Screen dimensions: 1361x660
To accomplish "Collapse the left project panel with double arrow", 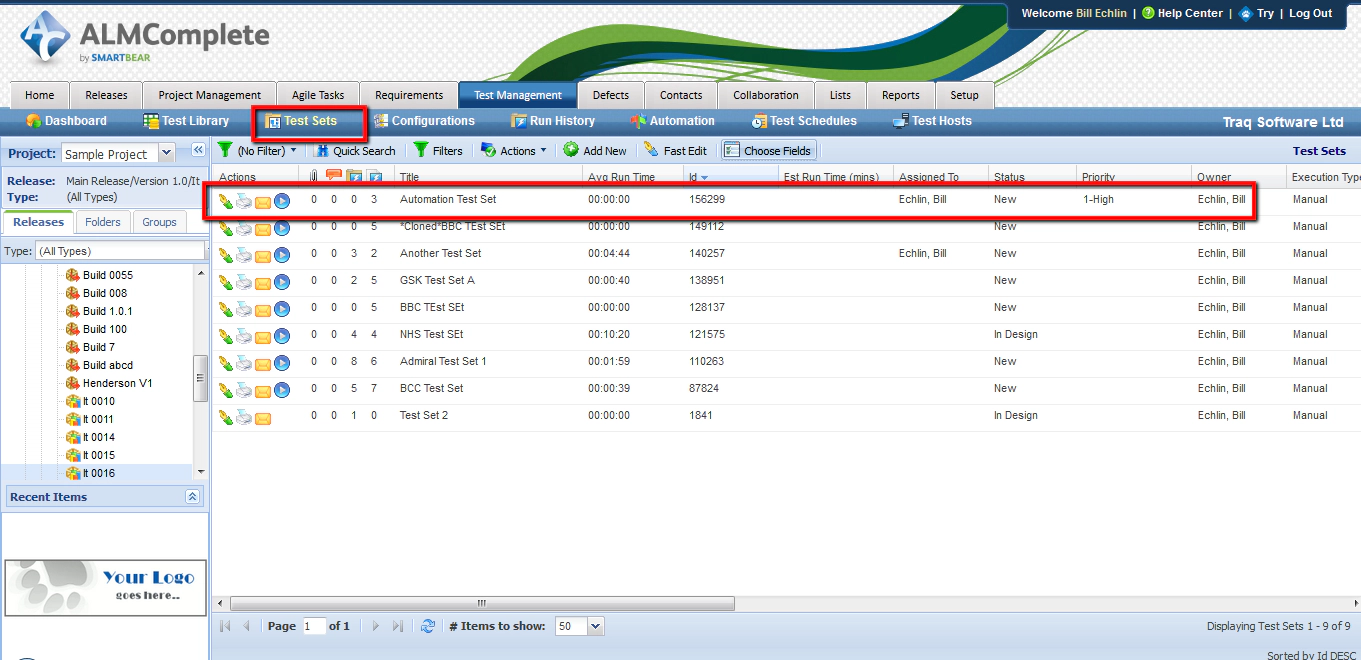I will coord(198,150).
